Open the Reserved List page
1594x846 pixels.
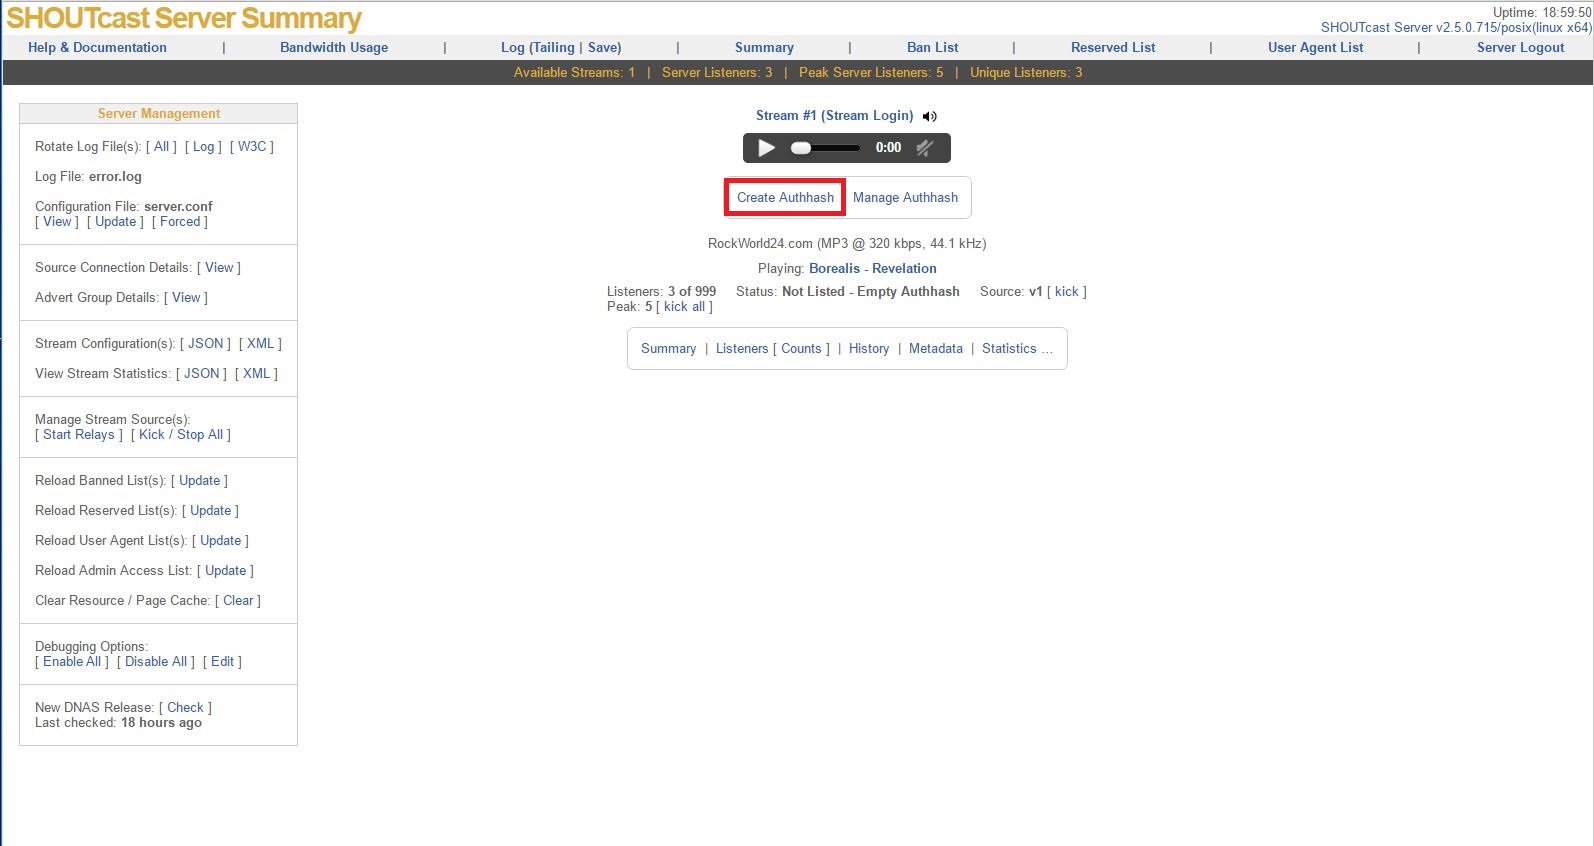[1113, 47]
